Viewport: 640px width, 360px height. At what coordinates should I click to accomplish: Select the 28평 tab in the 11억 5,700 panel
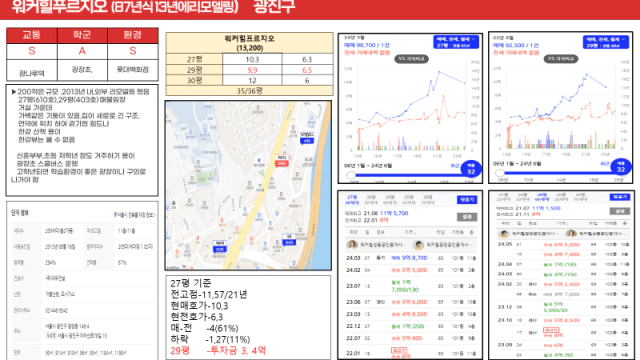tap(371, 200)
